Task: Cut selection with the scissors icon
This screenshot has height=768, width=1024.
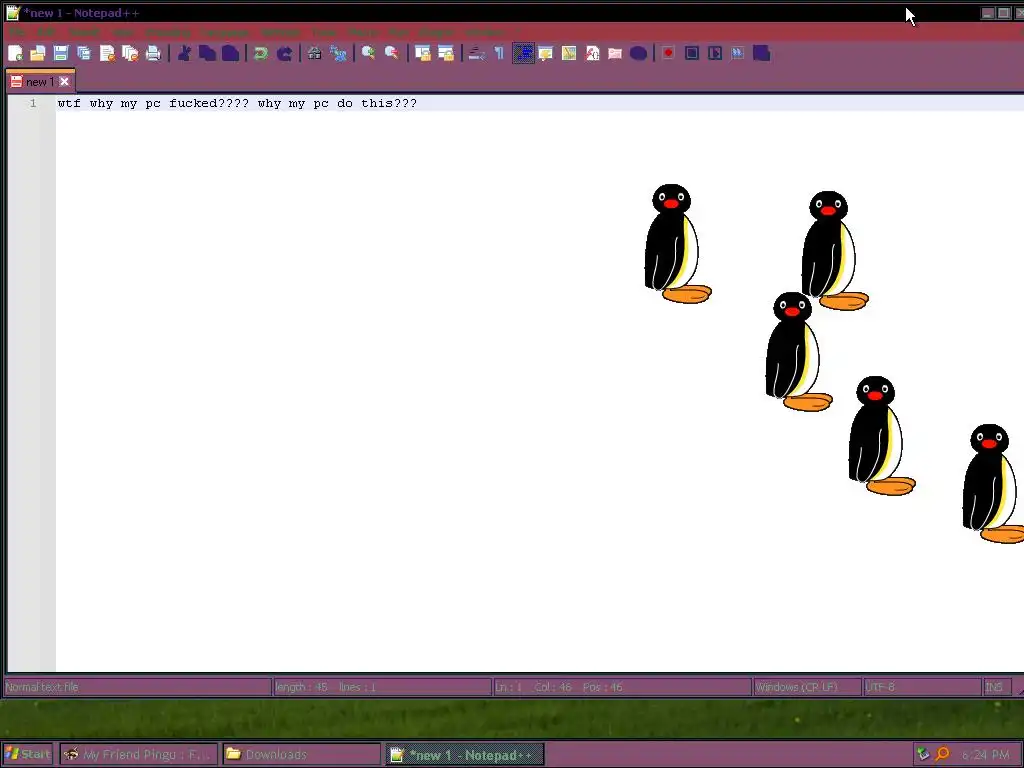Action: (184, 54)
